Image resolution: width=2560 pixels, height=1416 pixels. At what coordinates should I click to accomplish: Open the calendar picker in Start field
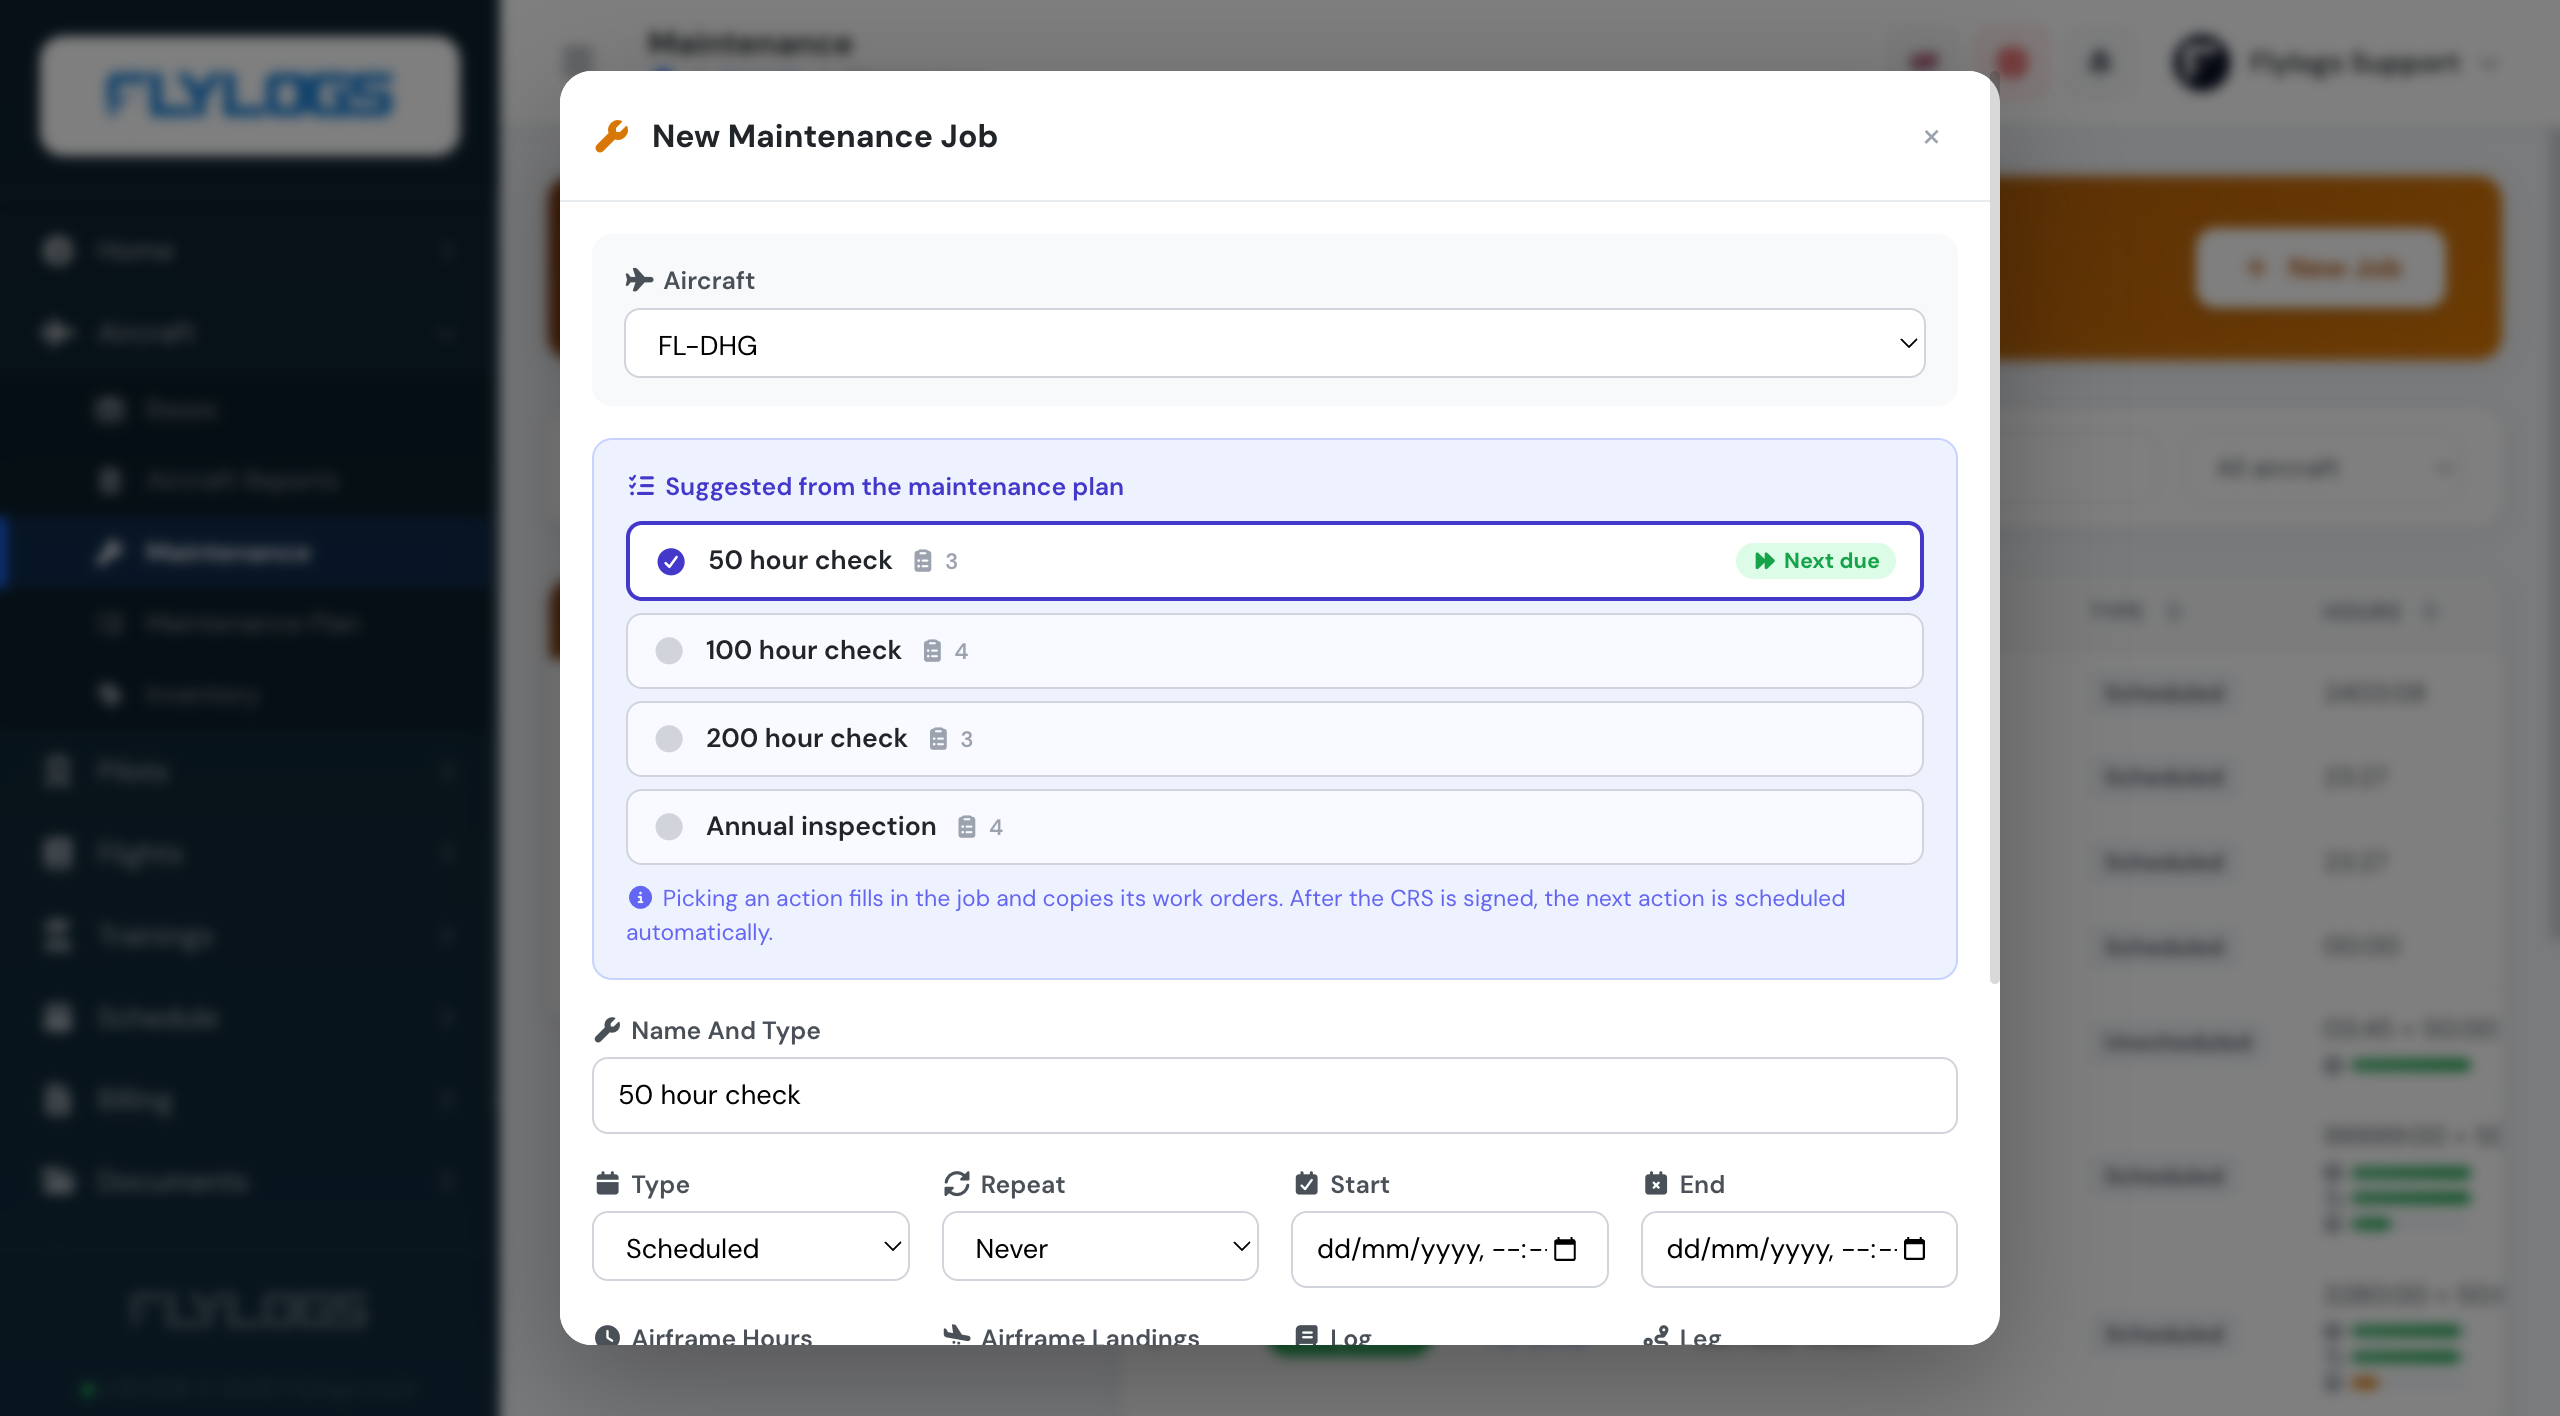point(1565,1249)
